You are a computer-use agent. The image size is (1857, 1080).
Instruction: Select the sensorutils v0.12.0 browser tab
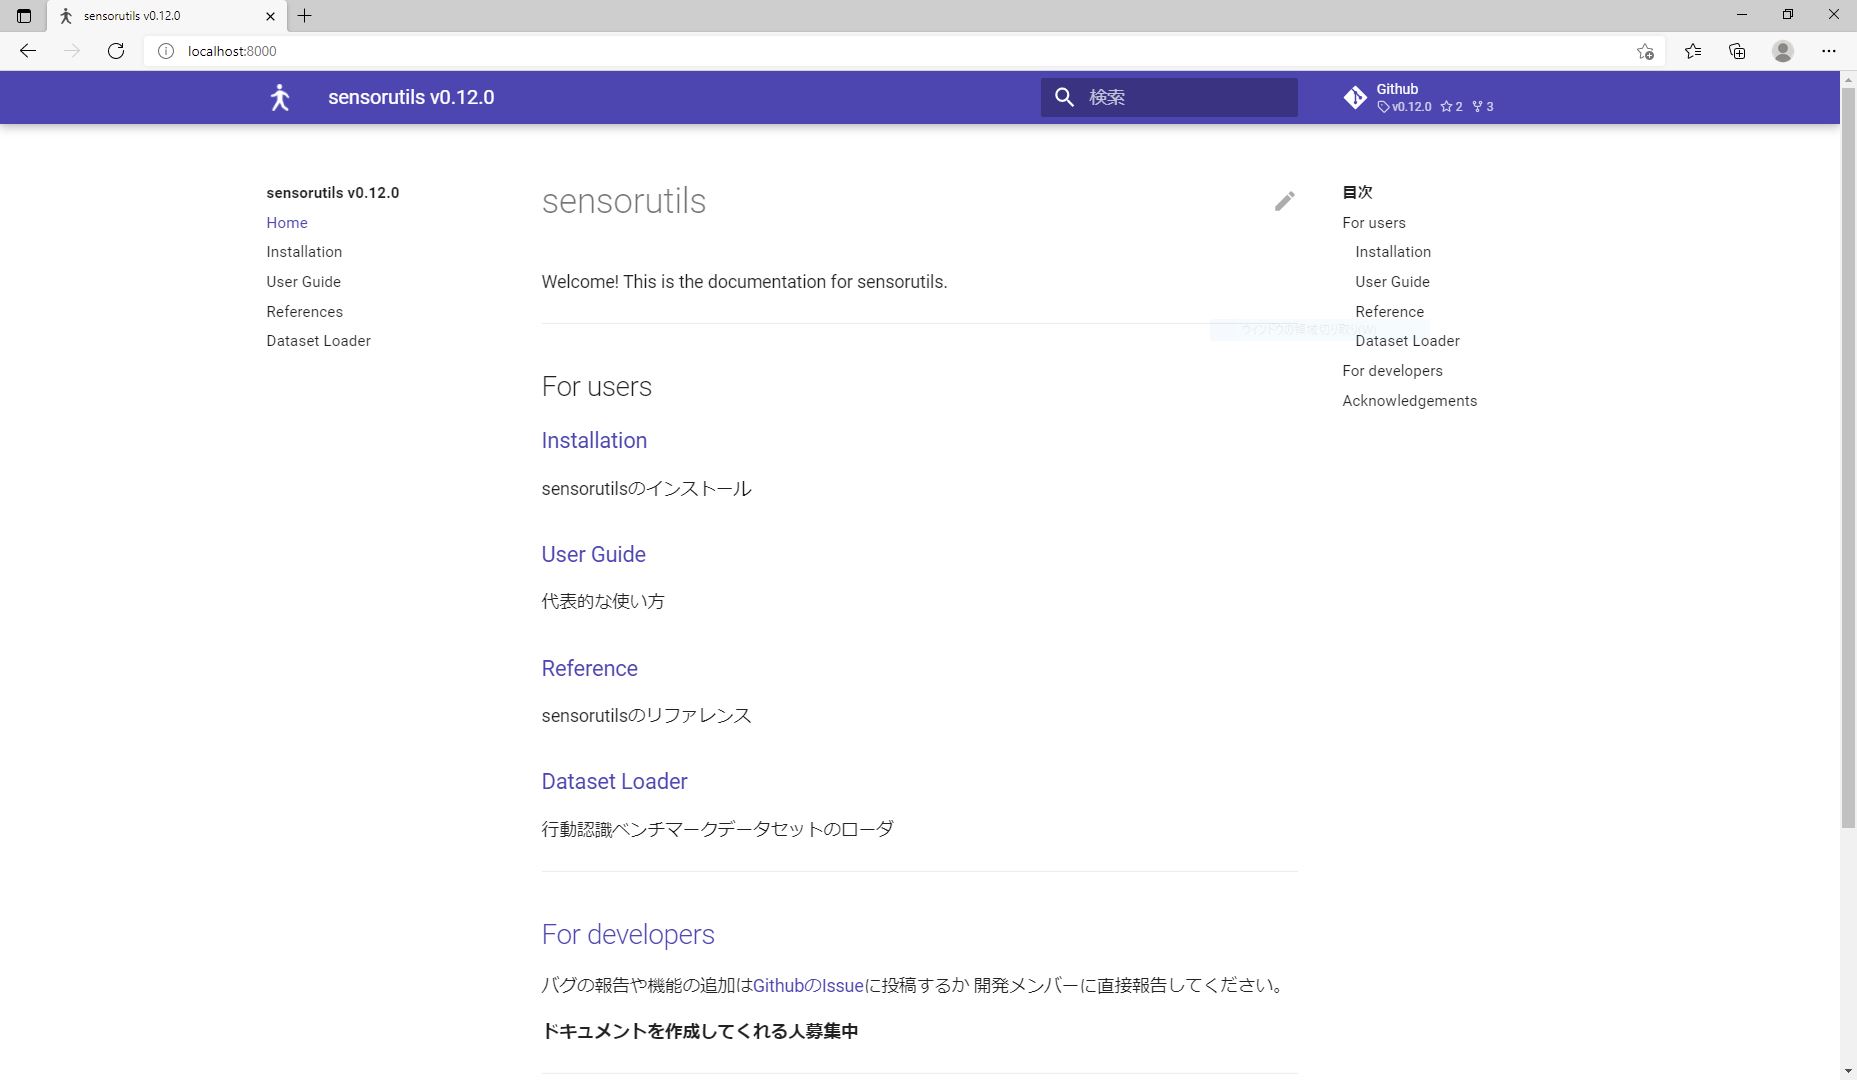point(165,16)
